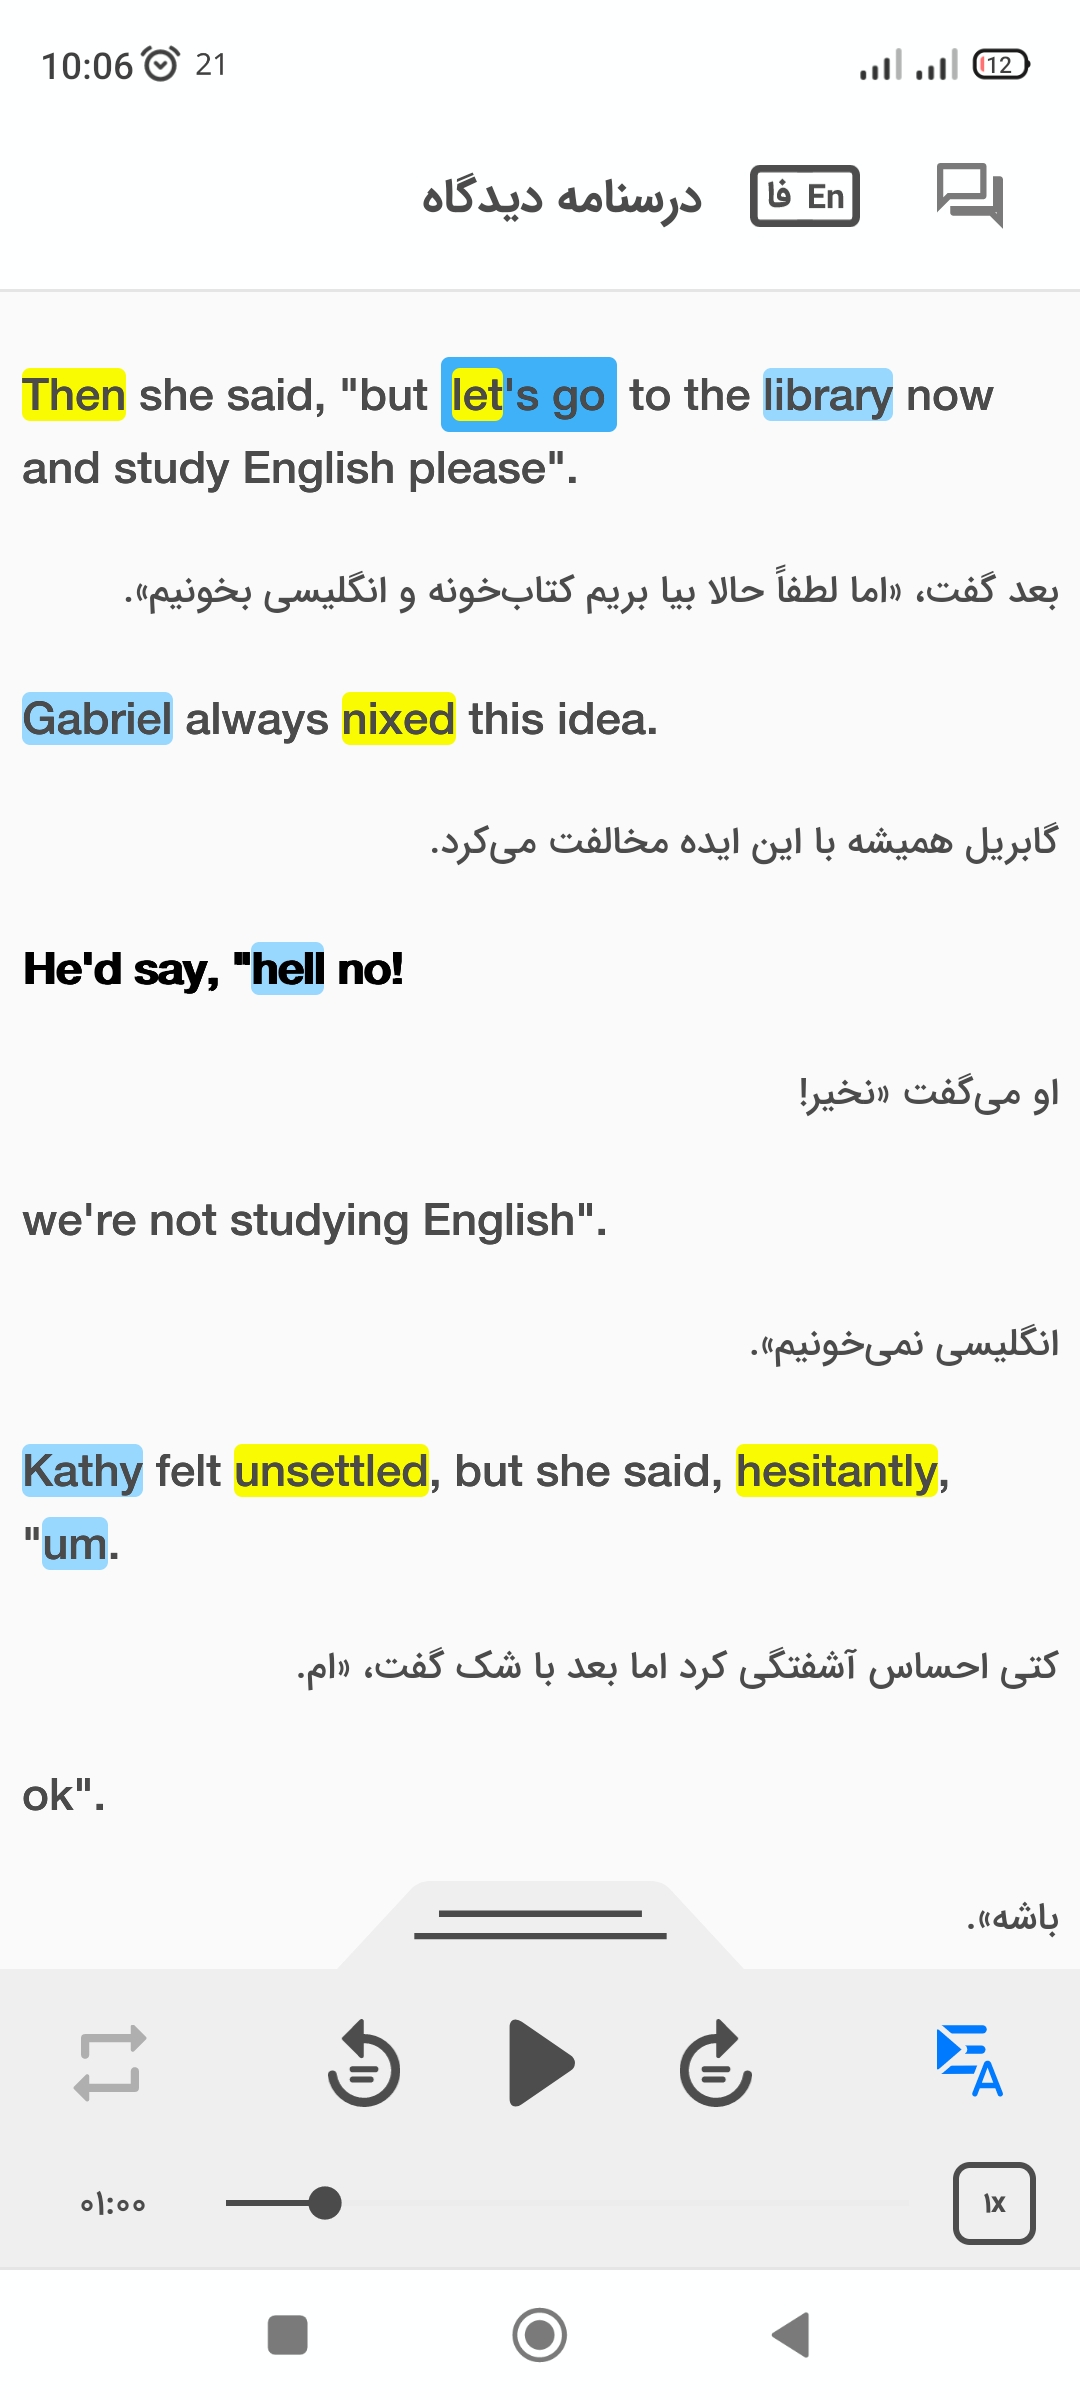Click the audio progress slider knob

tap(324, 2203)
